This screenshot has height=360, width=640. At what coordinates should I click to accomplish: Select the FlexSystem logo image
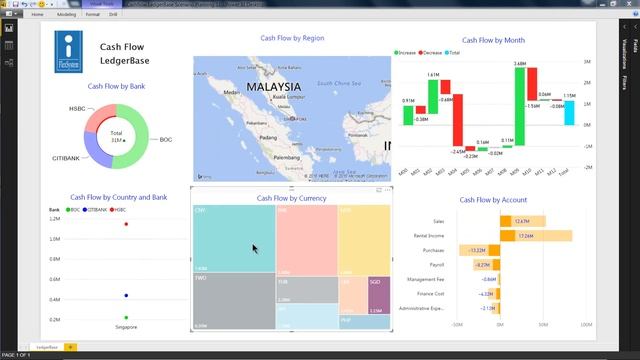pyautogui.click(x=69, y=52)
